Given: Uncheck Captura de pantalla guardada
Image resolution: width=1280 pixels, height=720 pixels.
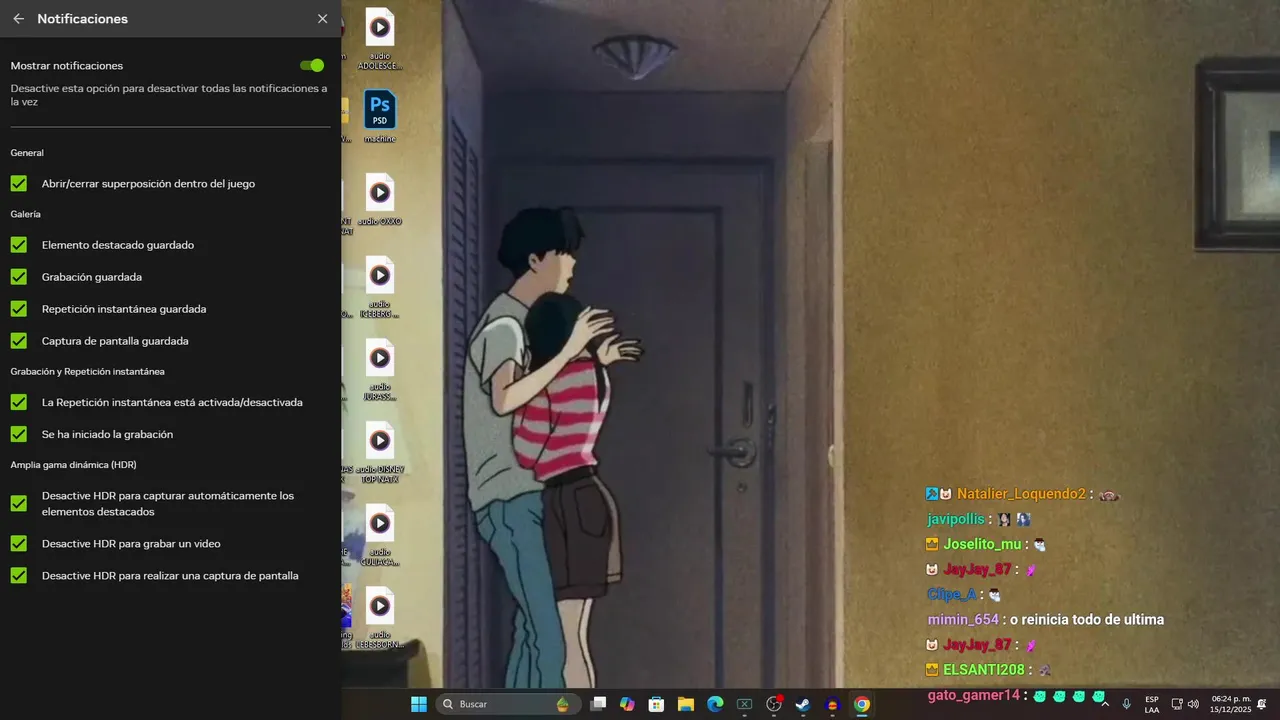Looking at the screenshot, I should click(x=19, y=340).
